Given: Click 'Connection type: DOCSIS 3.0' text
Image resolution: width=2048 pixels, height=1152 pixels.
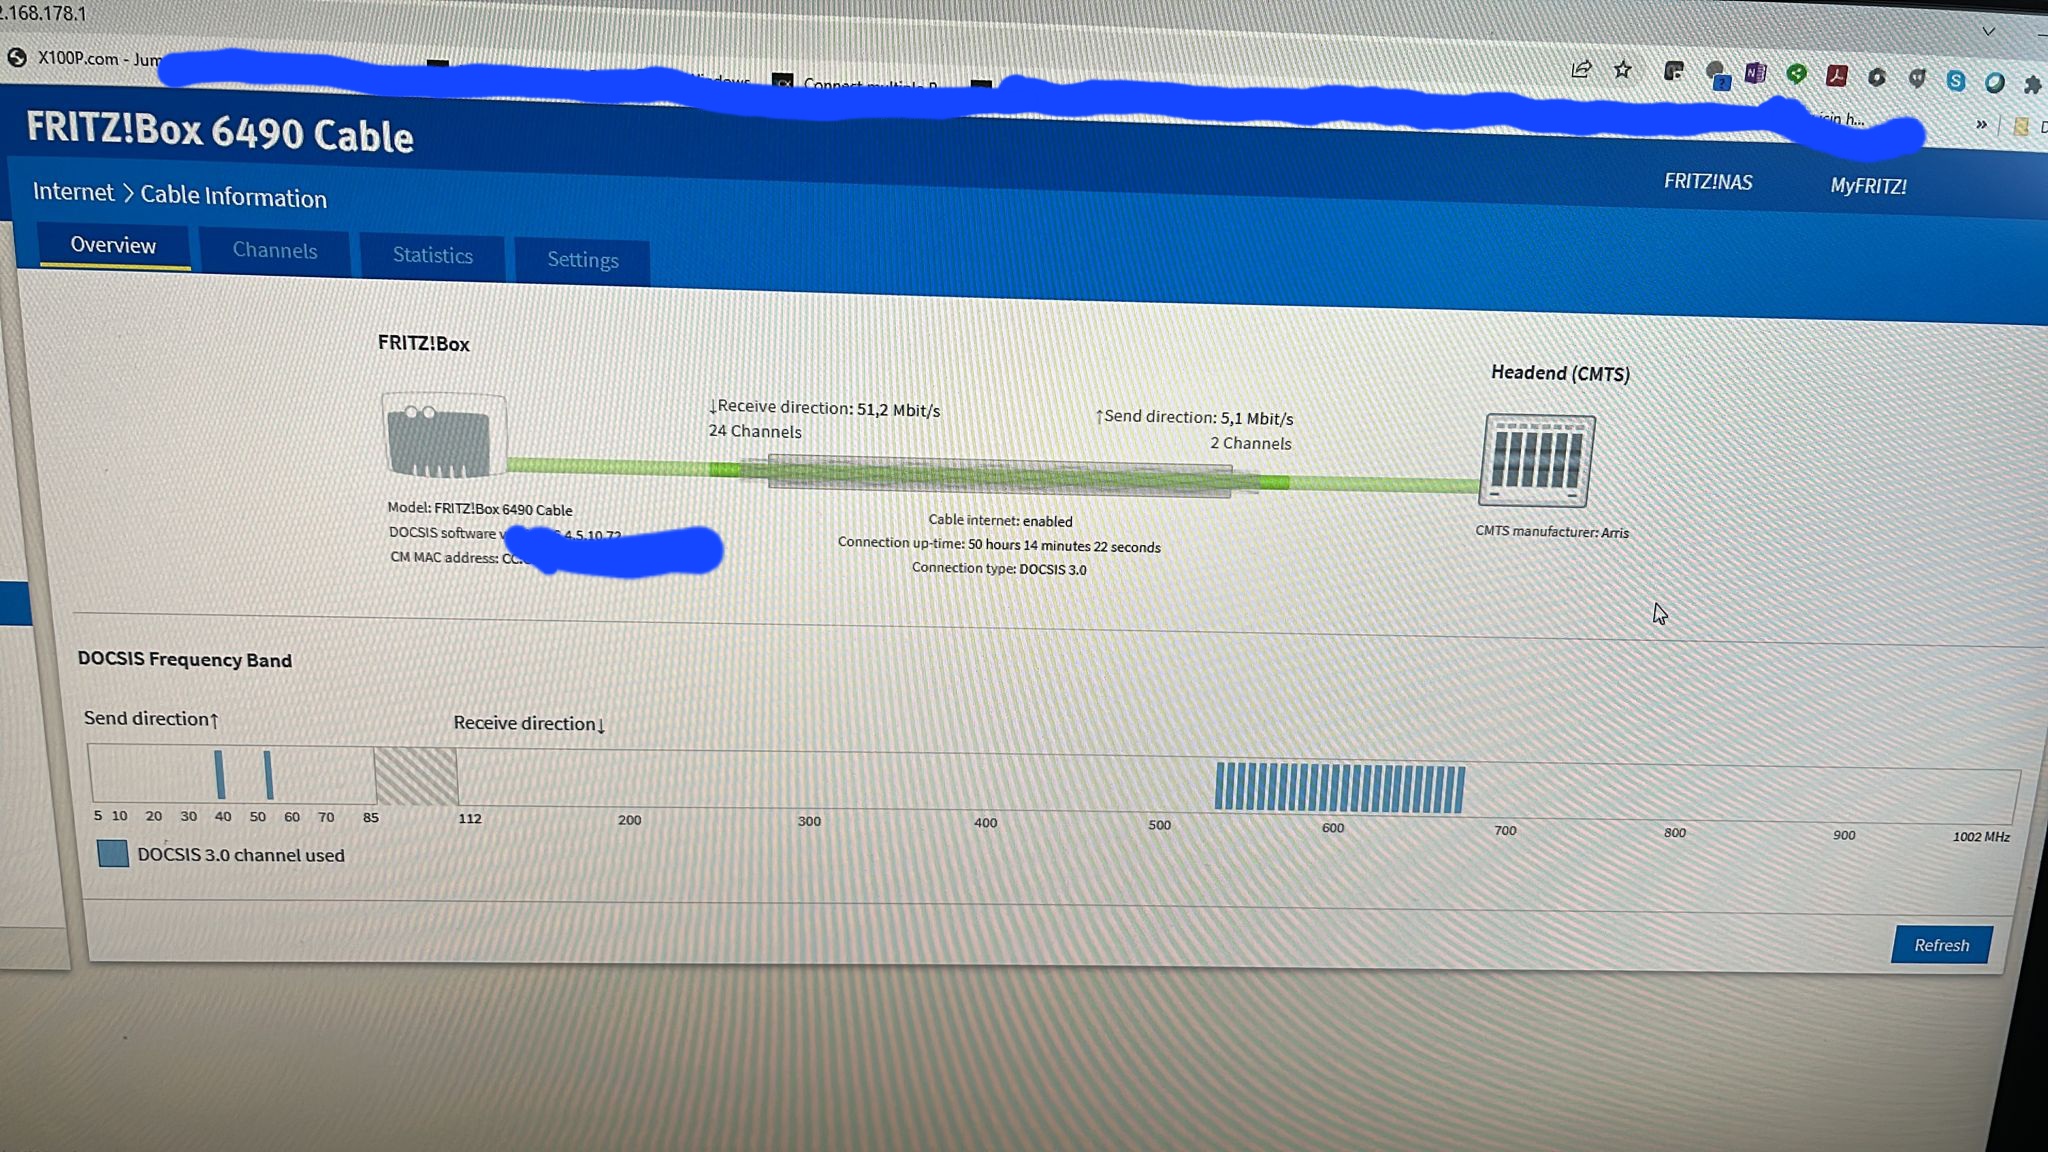Looking at the screenshot, I should point(999,569).
